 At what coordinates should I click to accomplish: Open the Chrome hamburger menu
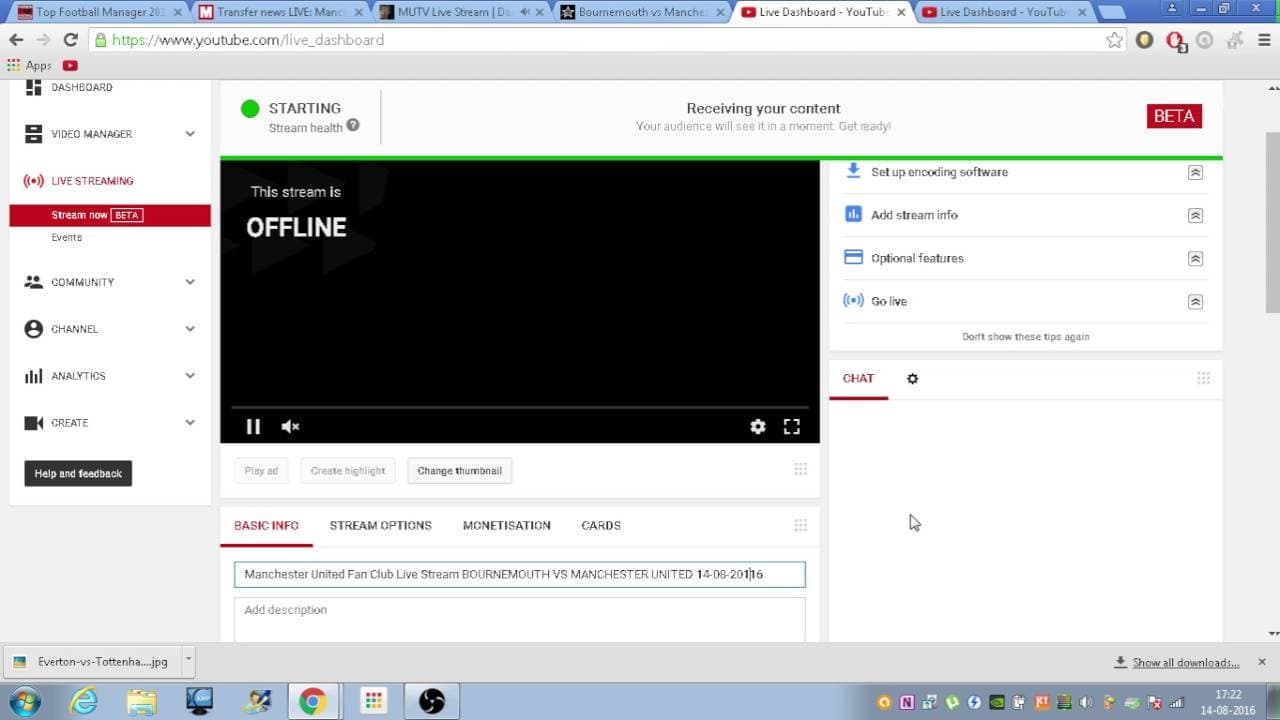(x=1264, y=40)
